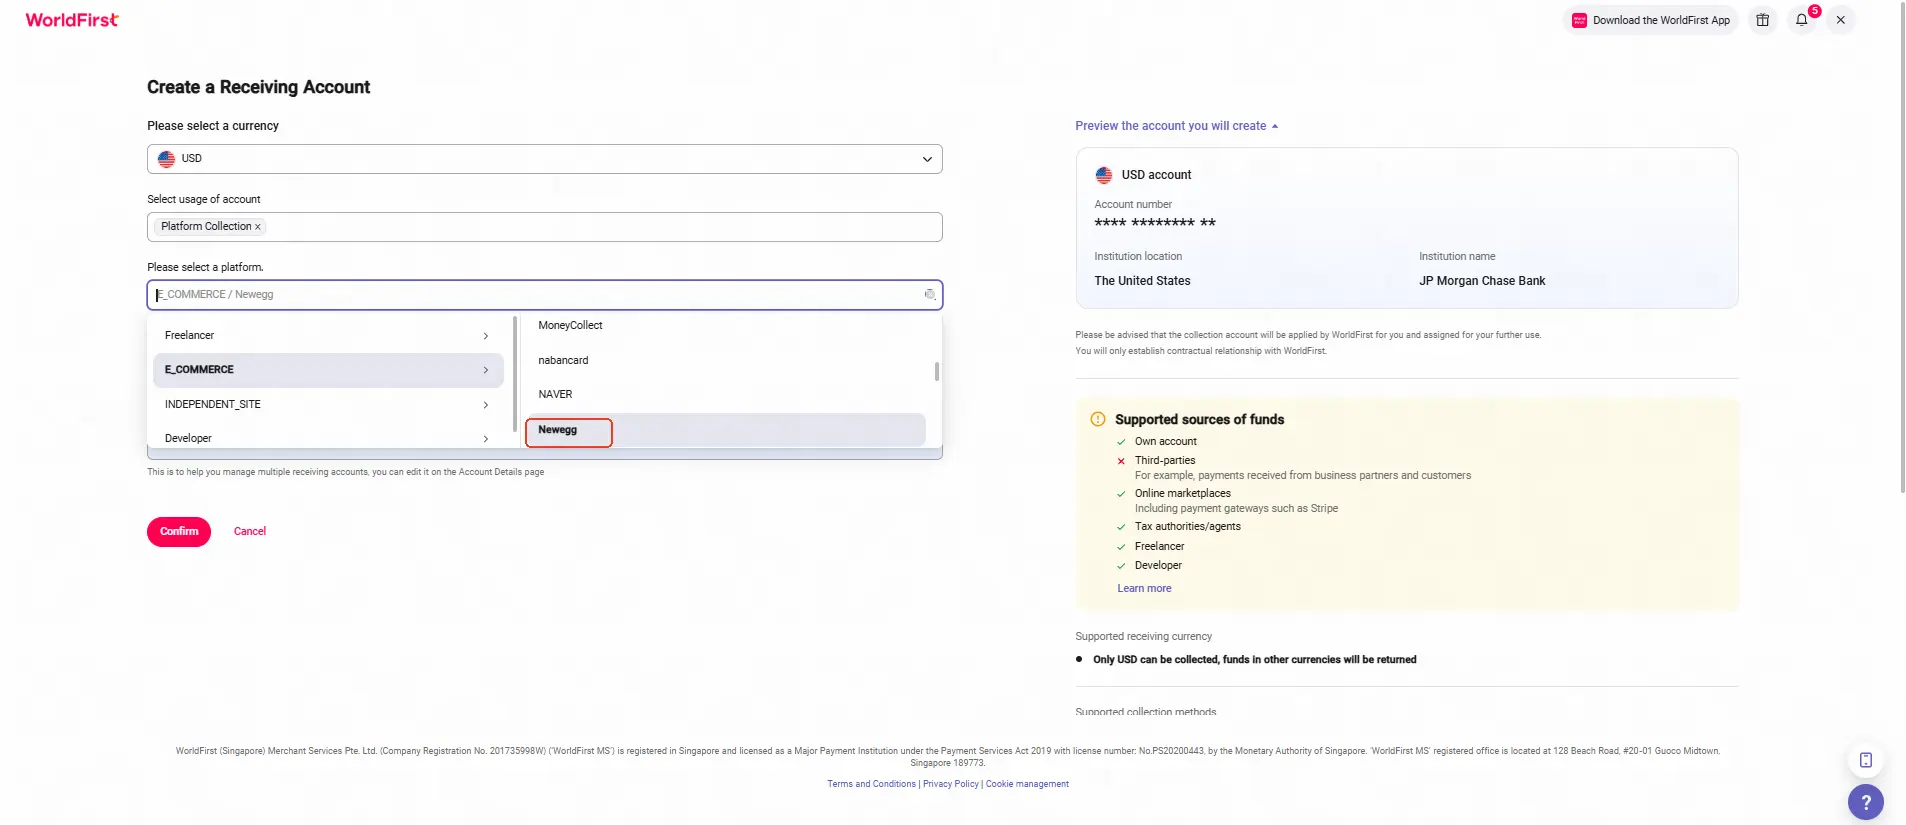The width and height of the screenshot is (1906, 825).
Task: Click the WorldFirst logo
Action: click(72, 20)
